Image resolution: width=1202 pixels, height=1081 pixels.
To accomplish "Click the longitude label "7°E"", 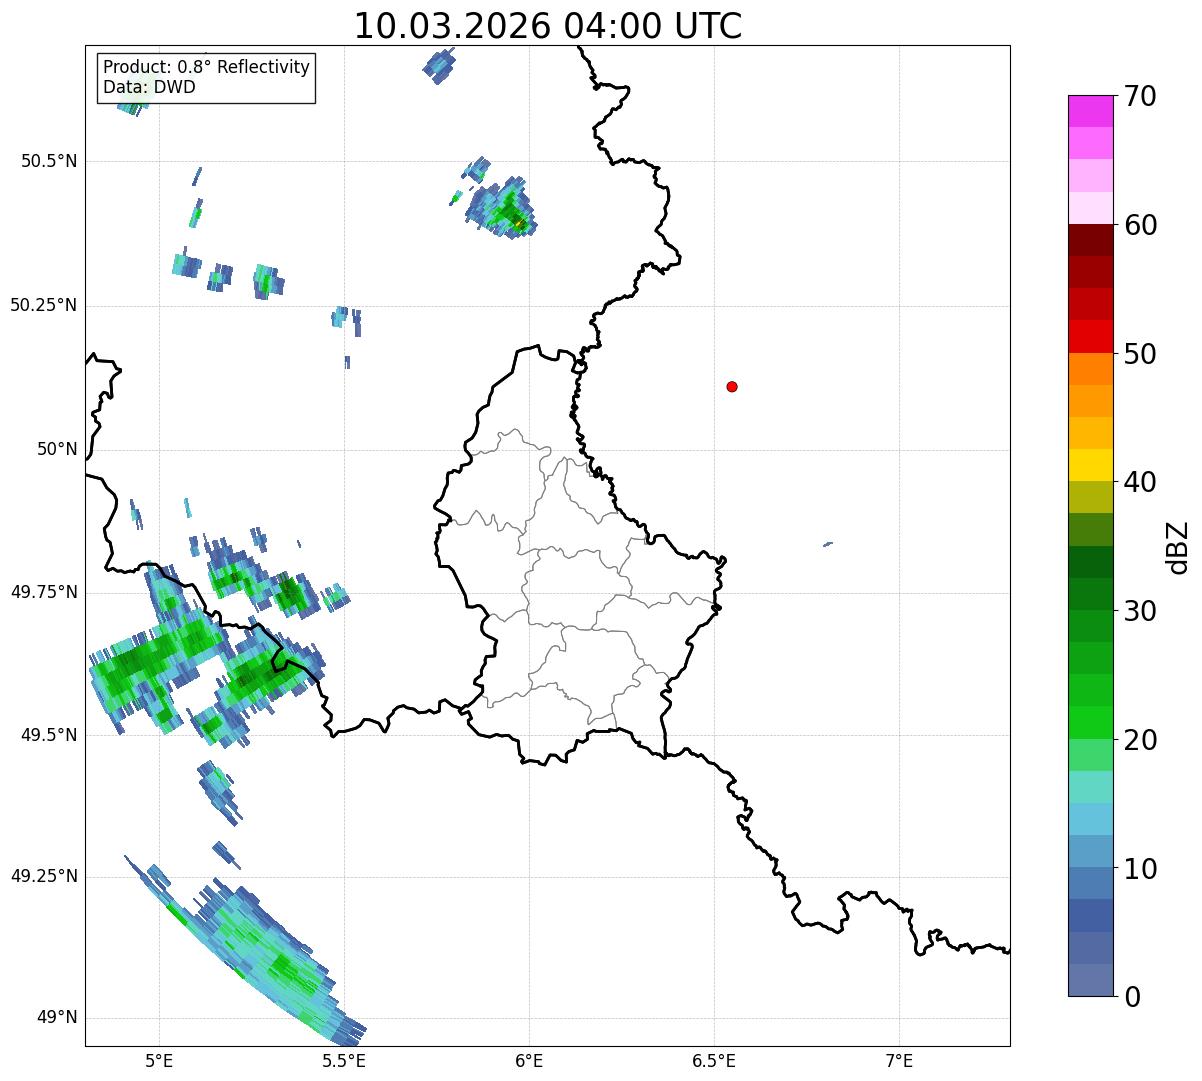I will tap(899, 1061).
